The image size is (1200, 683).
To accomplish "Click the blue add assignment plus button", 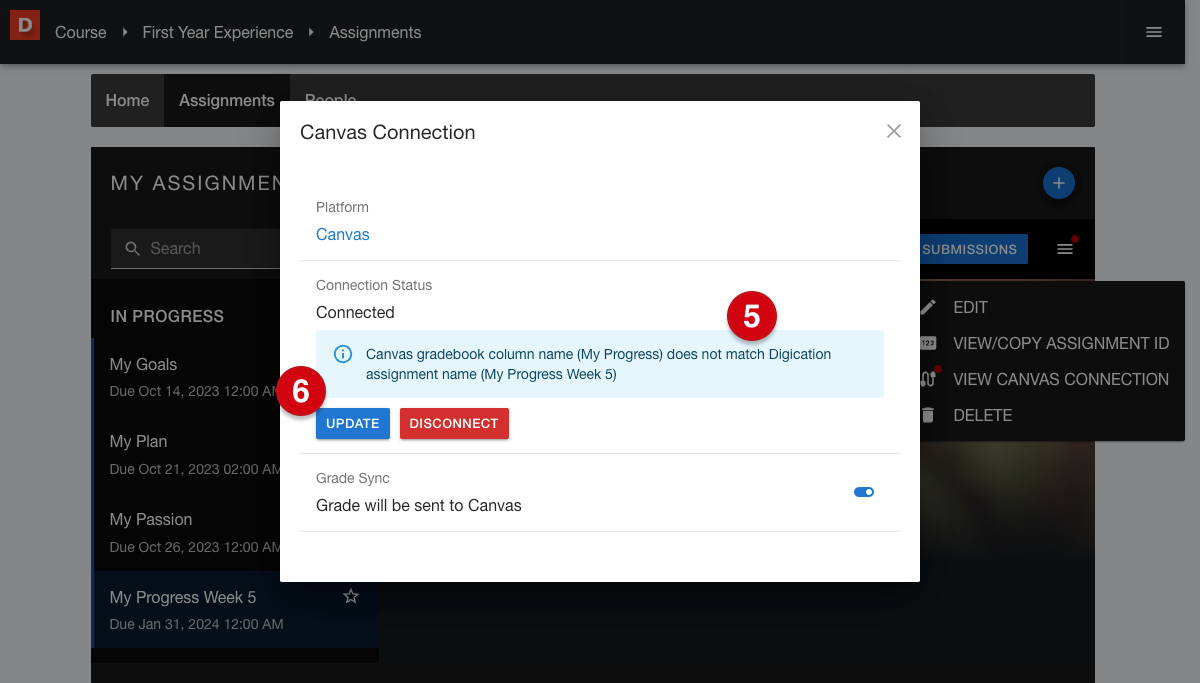I will click(1058, 183).
